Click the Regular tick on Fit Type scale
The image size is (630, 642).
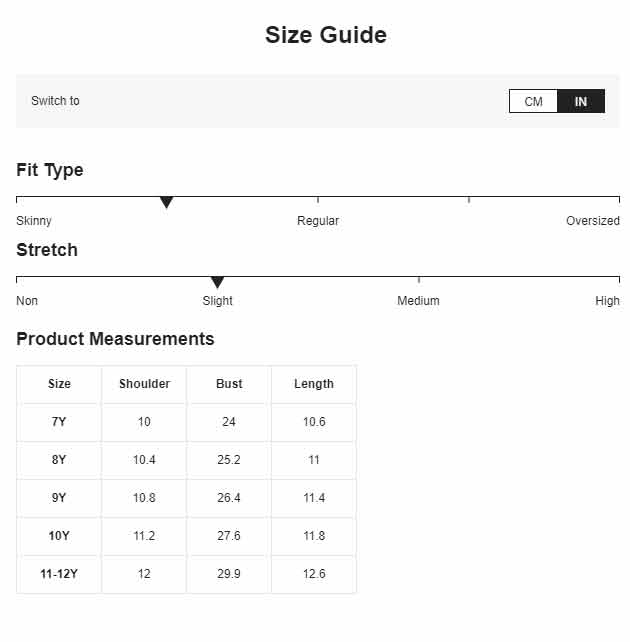click(318, 200)
